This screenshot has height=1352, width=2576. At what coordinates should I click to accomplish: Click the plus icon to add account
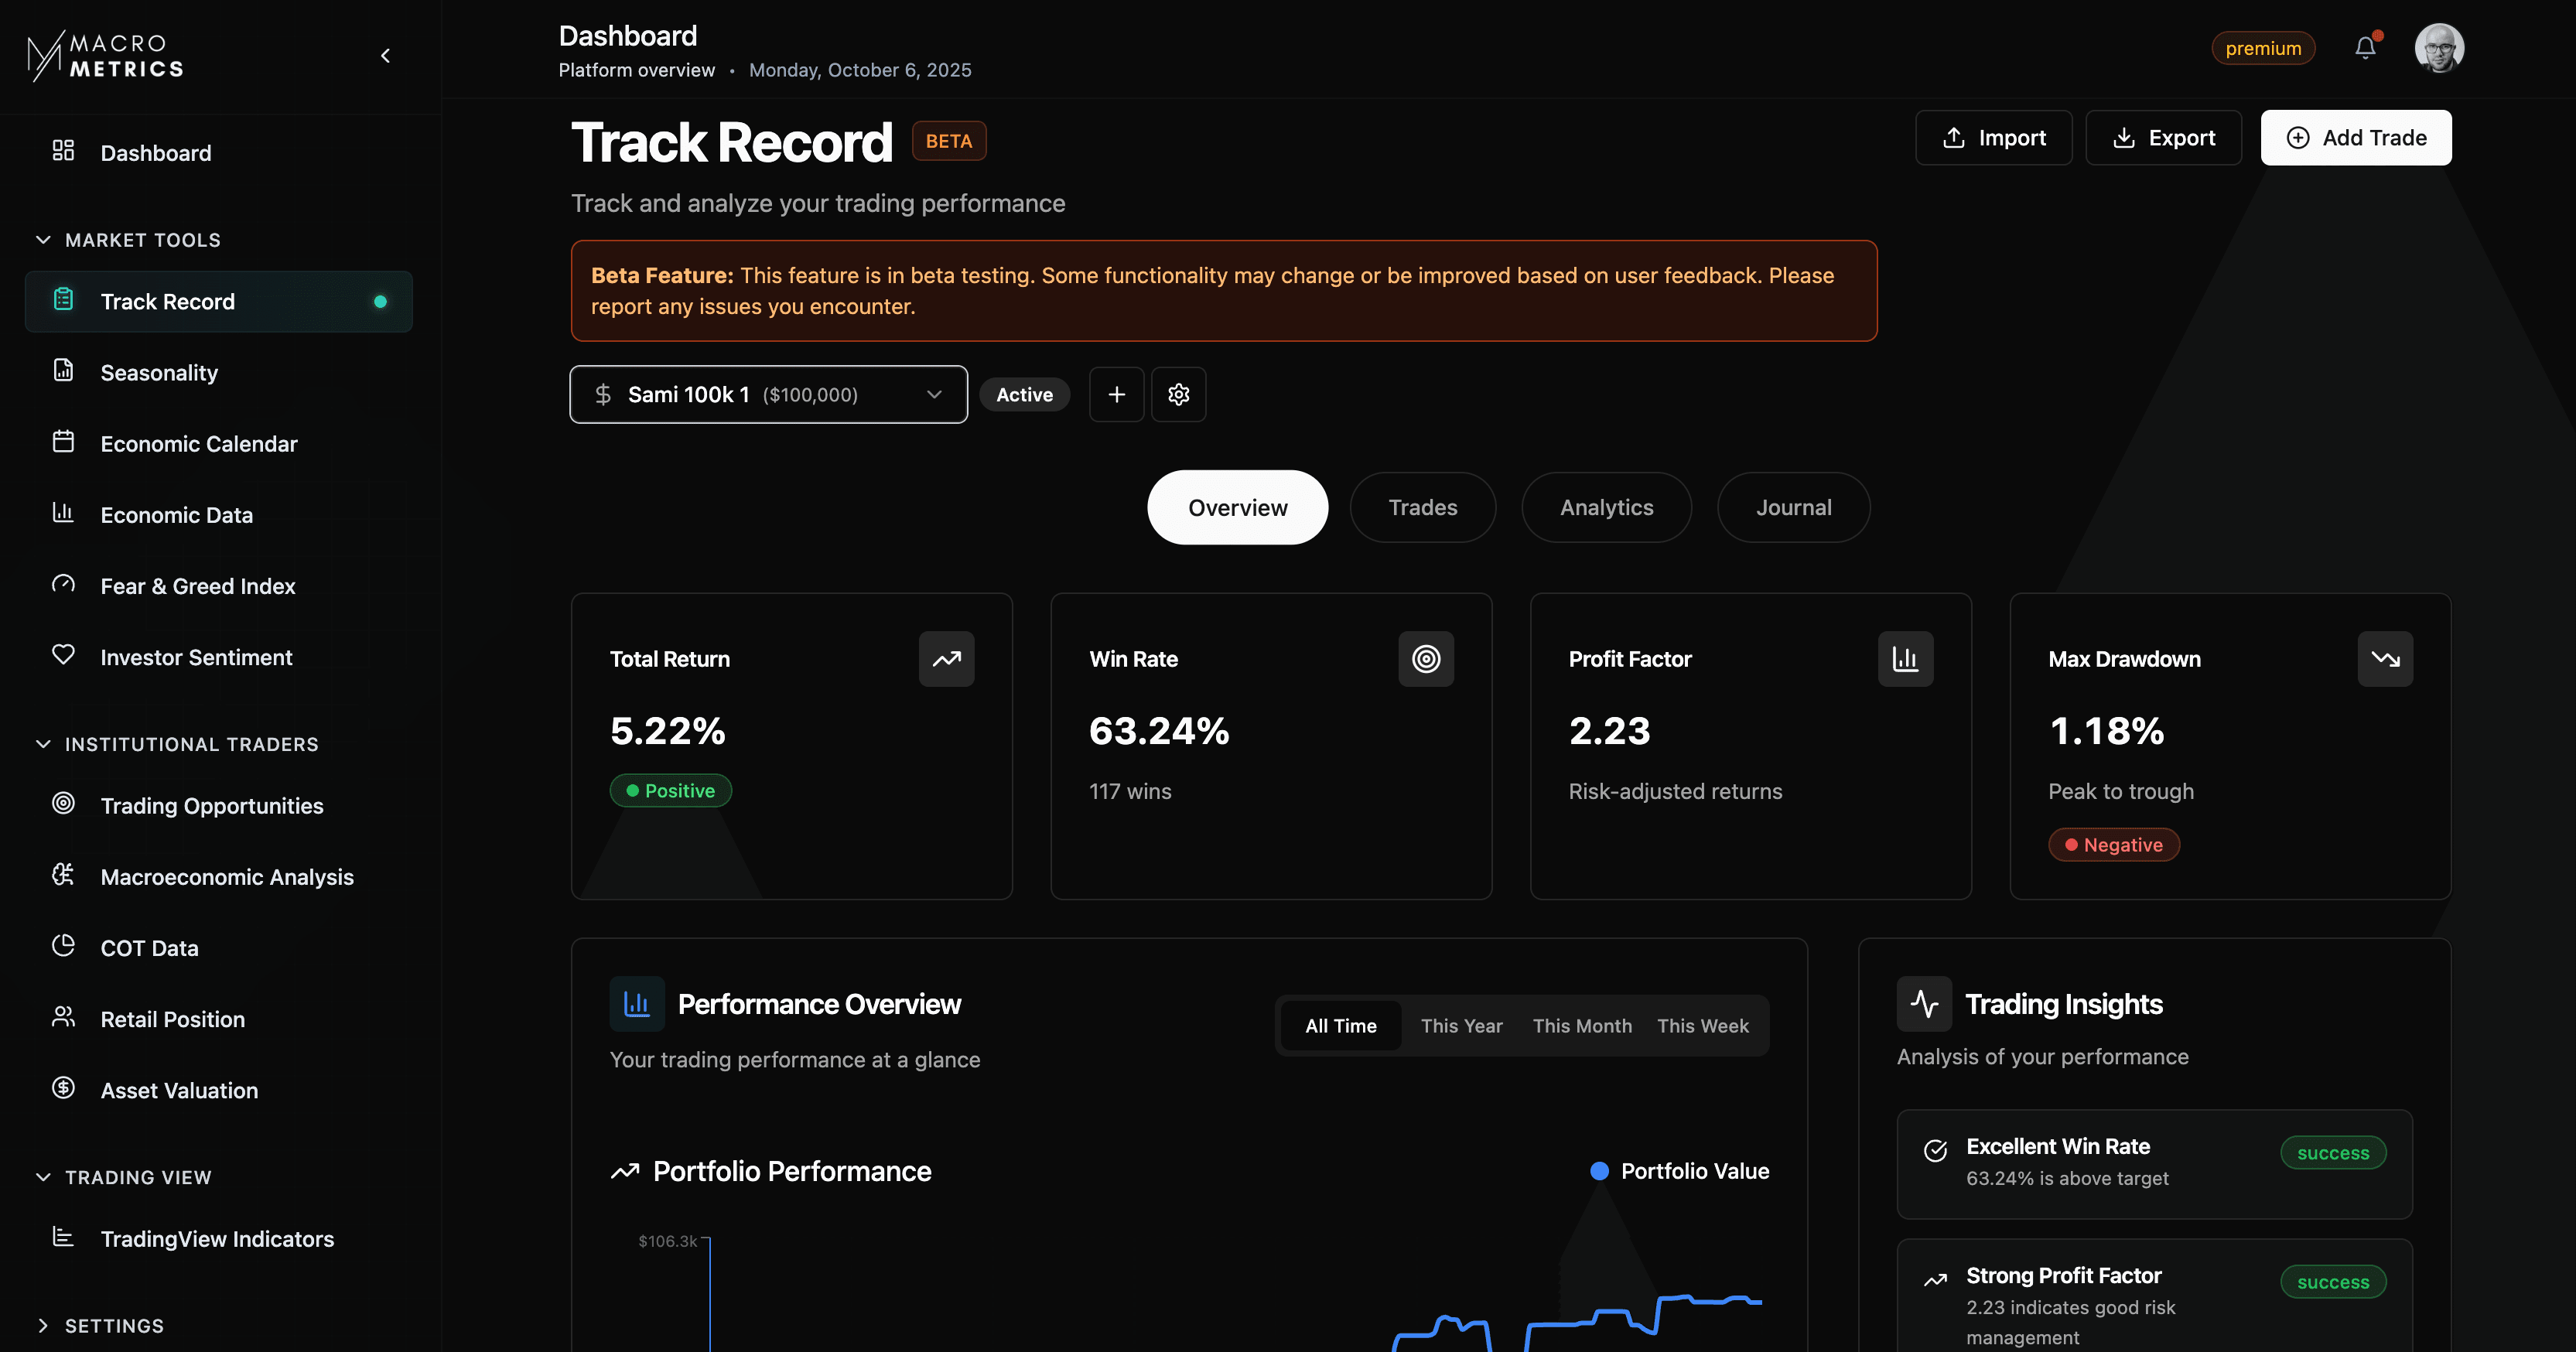(1116, 394)
